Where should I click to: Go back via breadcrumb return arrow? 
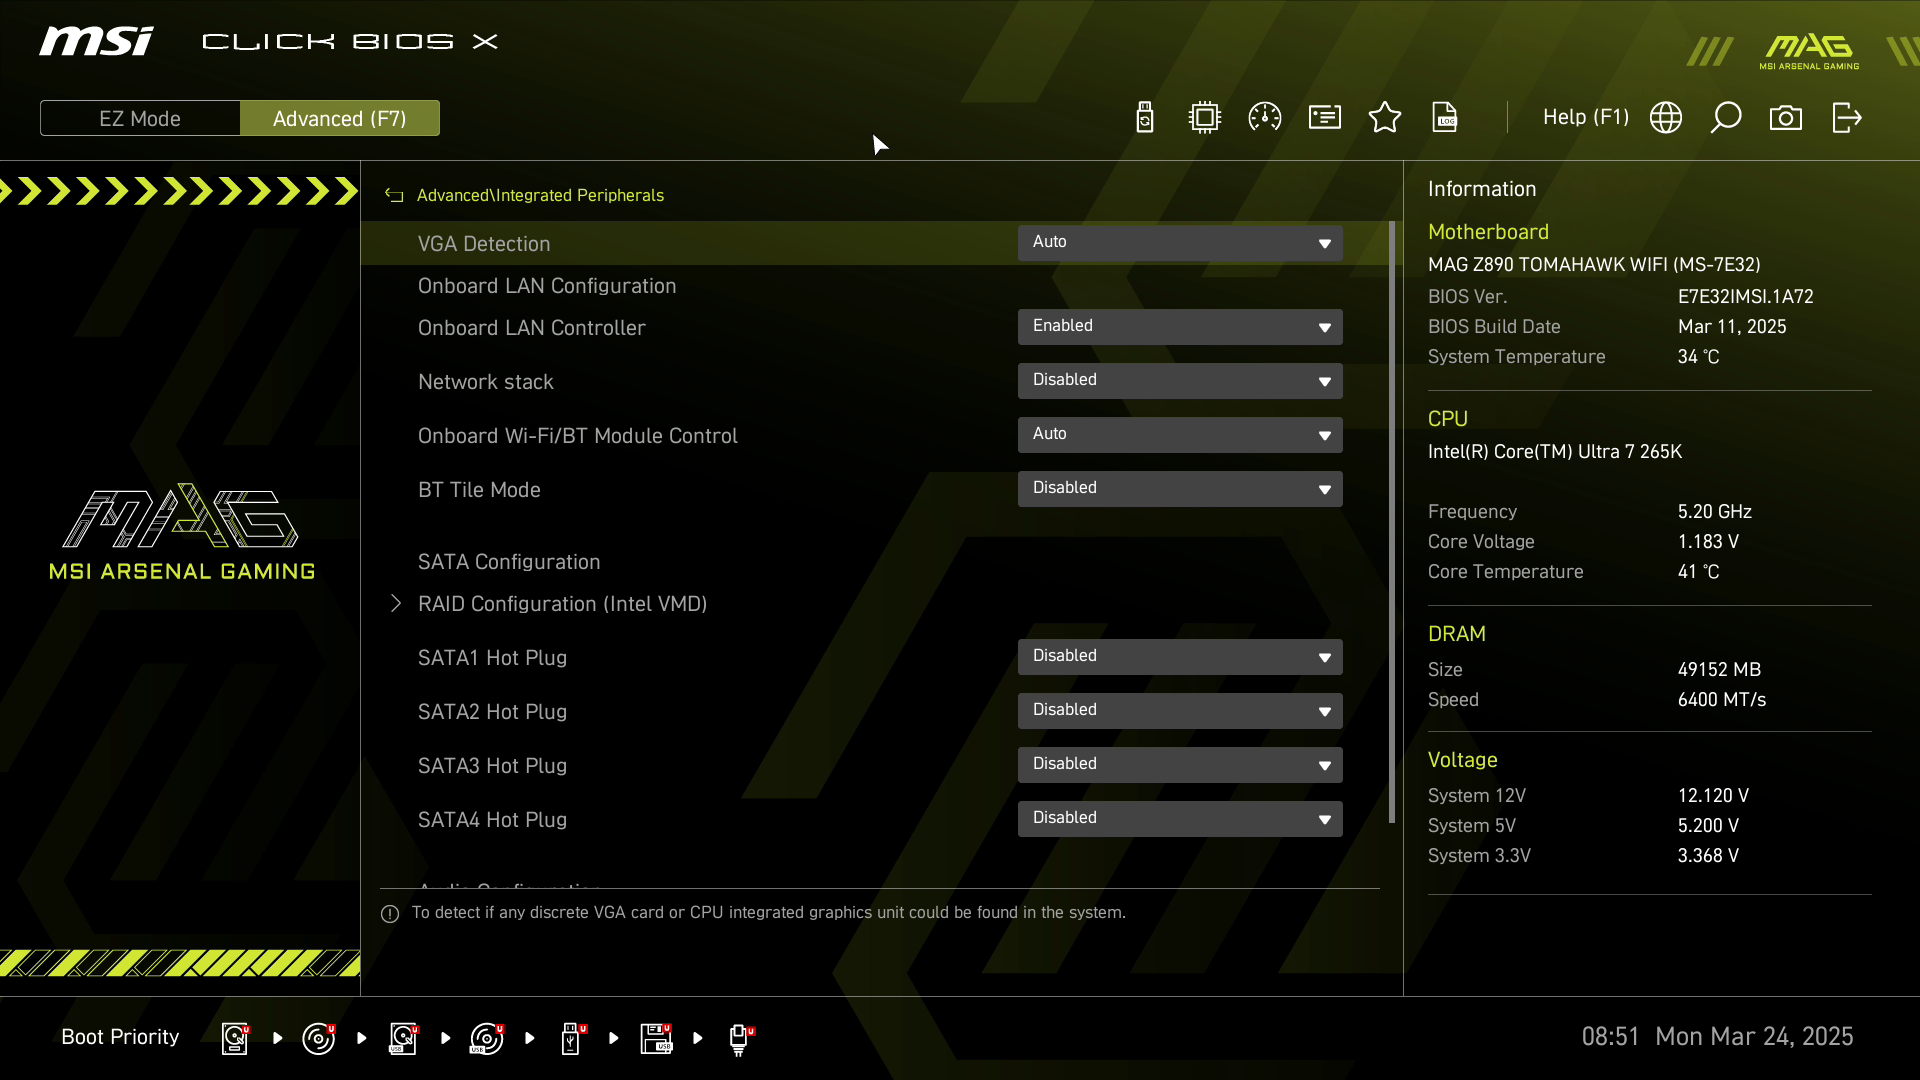(394, 196)
